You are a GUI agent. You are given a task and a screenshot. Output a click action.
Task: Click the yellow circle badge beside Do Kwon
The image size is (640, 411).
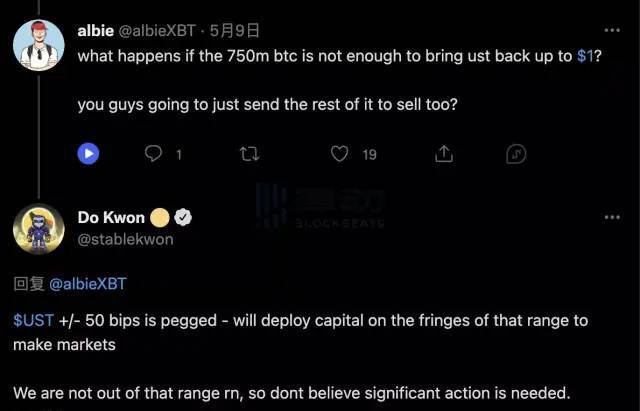click(160, 218)
